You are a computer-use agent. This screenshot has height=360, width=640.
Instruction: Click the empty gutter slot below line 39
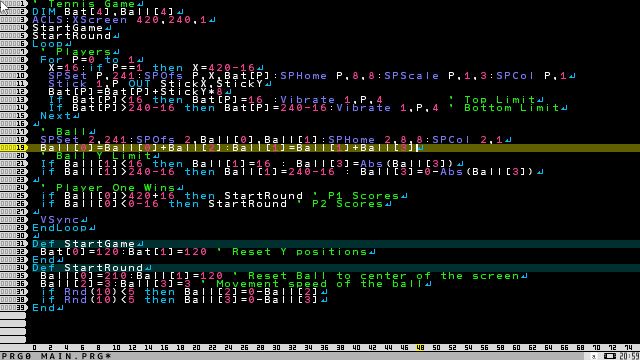point(13,316)
